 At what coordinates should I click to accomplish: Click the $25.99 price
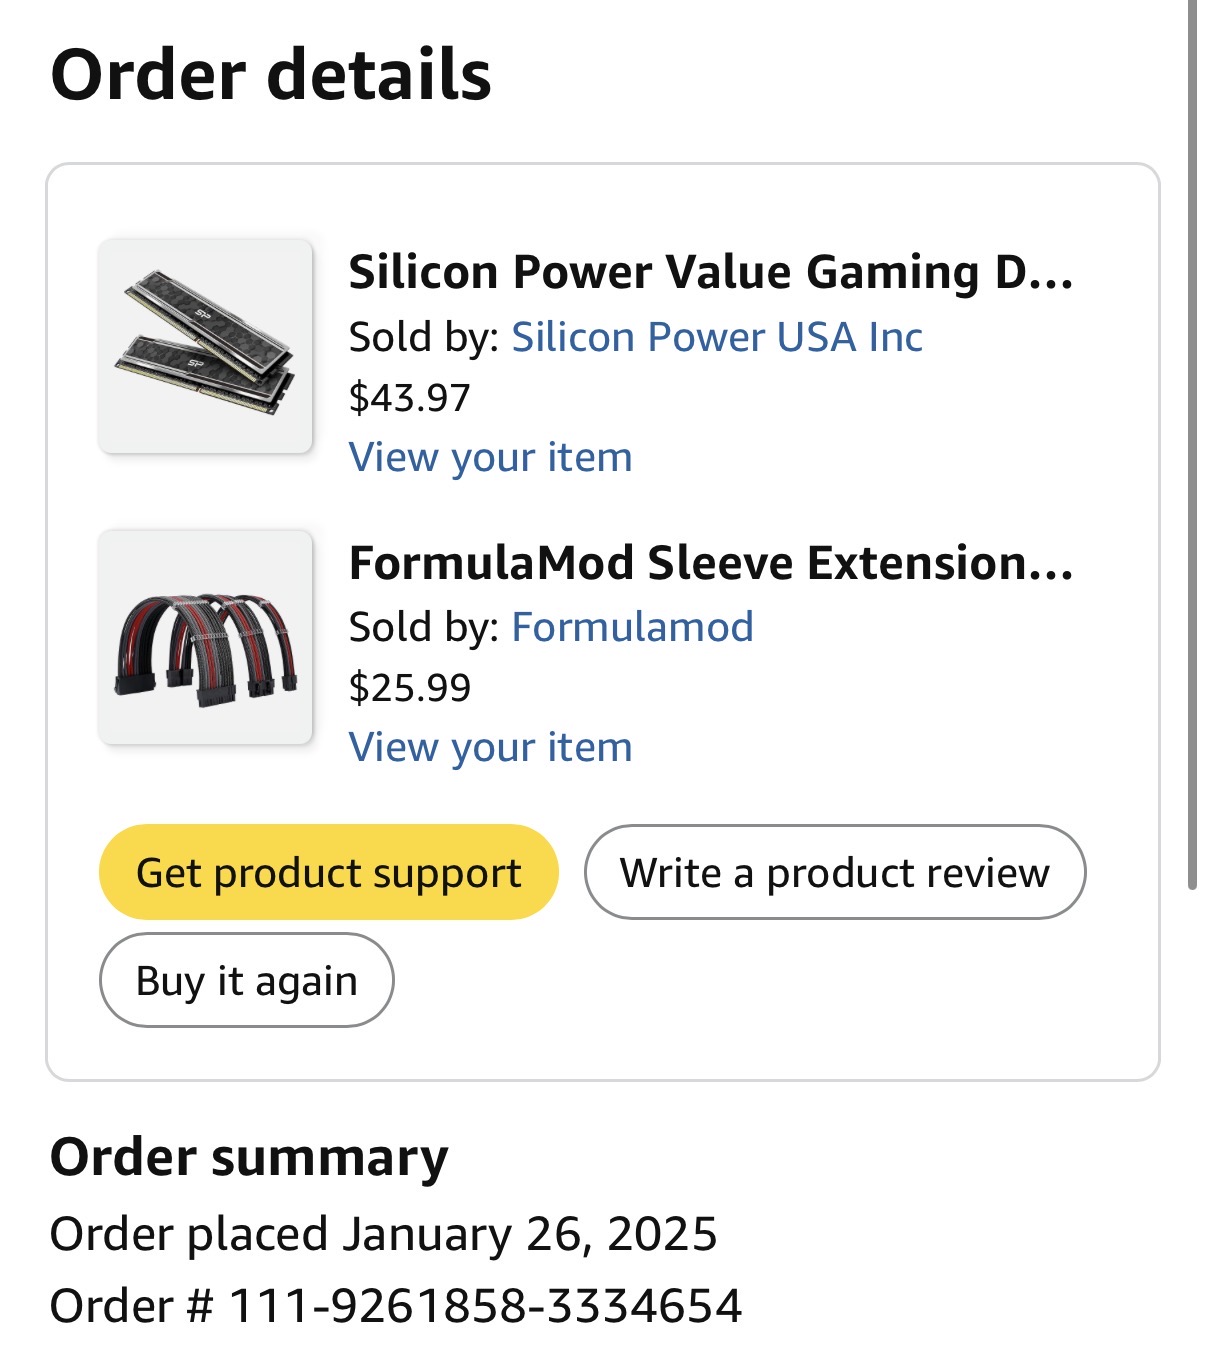[x=409, y=688]
